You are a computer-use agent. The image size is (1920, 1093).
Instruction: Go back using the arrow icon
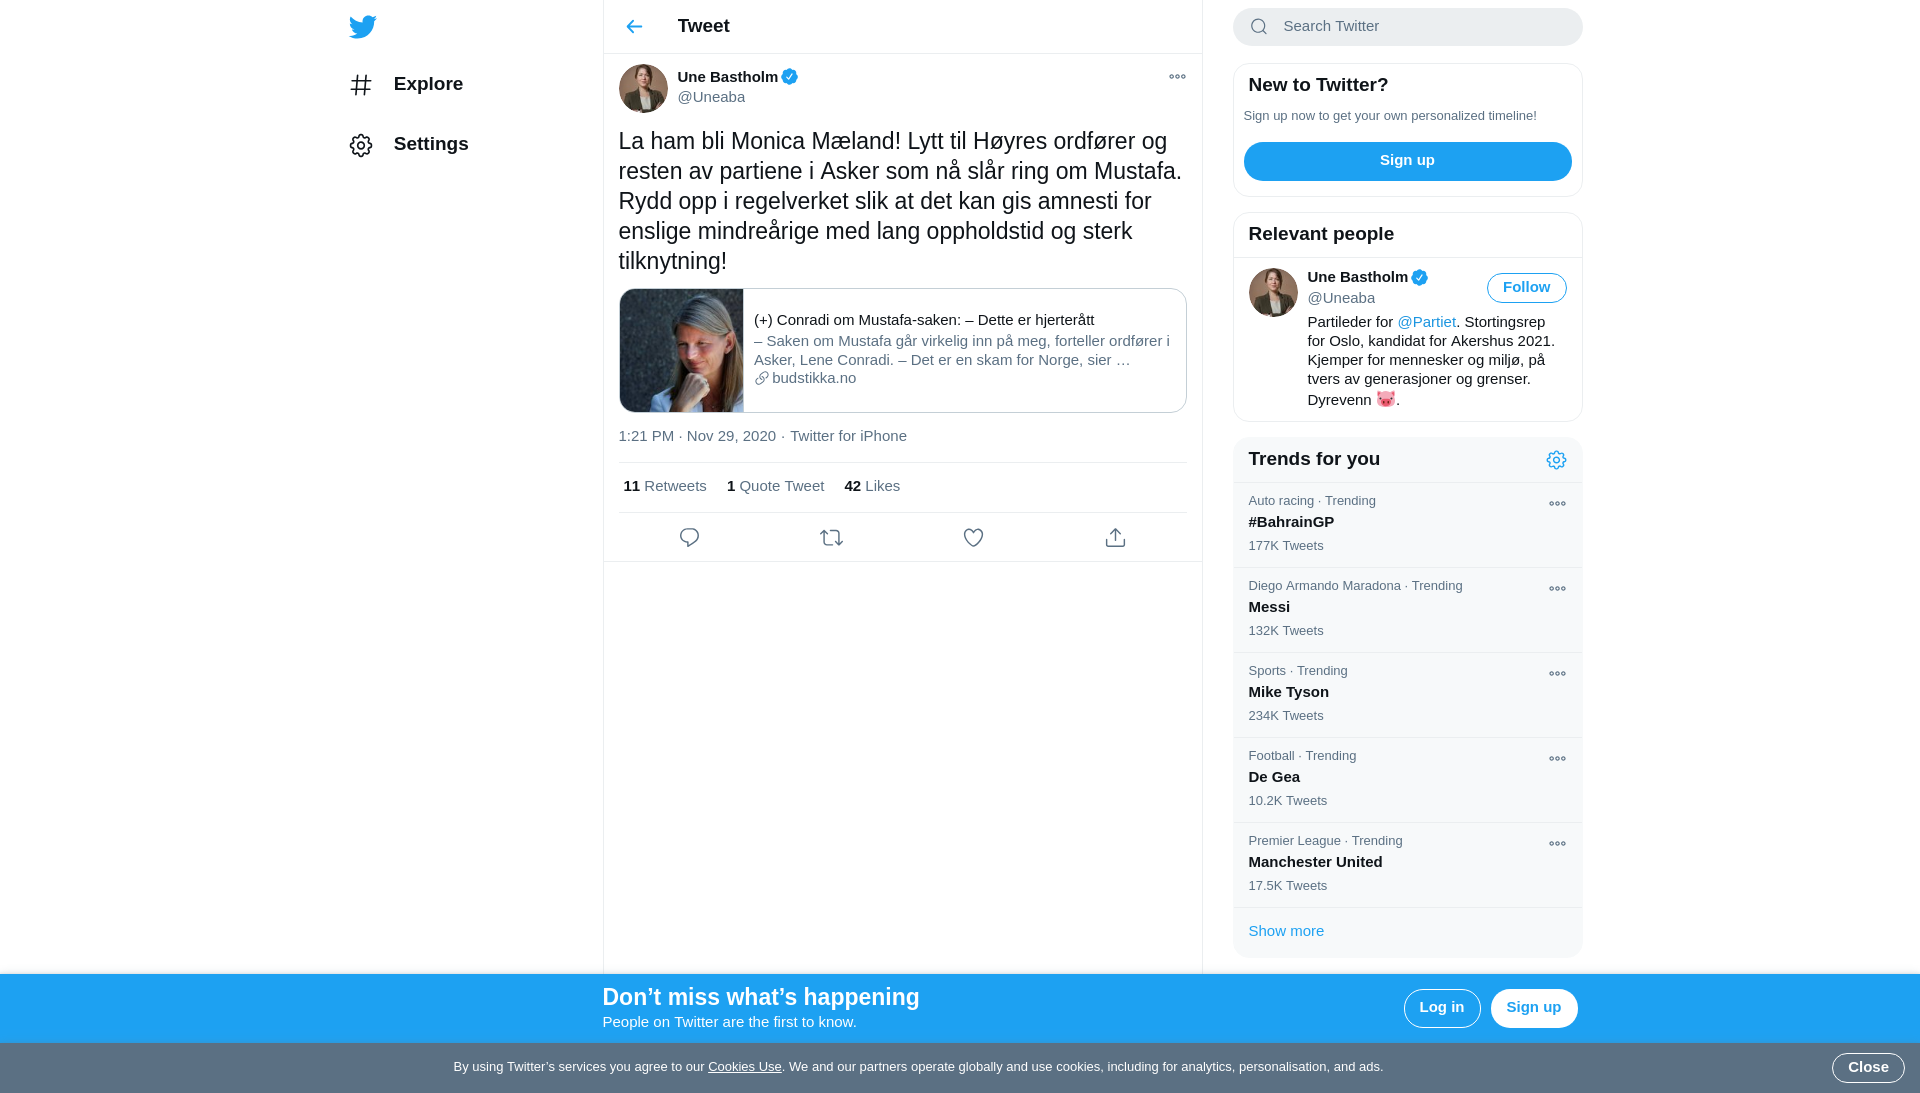(634, 27)
